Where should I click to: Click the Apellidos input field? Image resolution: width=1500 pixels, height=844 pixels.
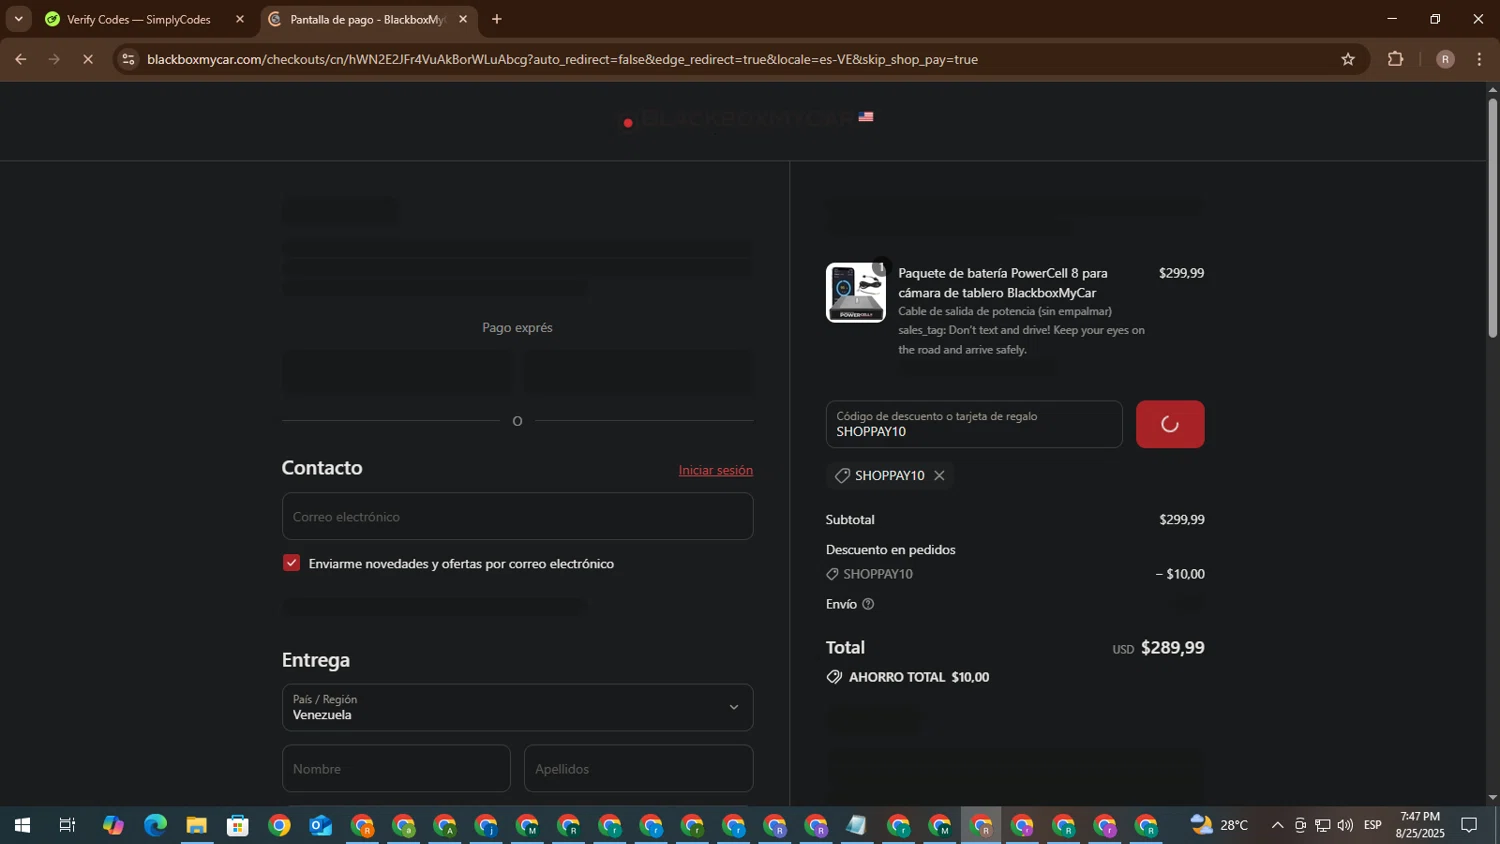click(x=638, y=768)
